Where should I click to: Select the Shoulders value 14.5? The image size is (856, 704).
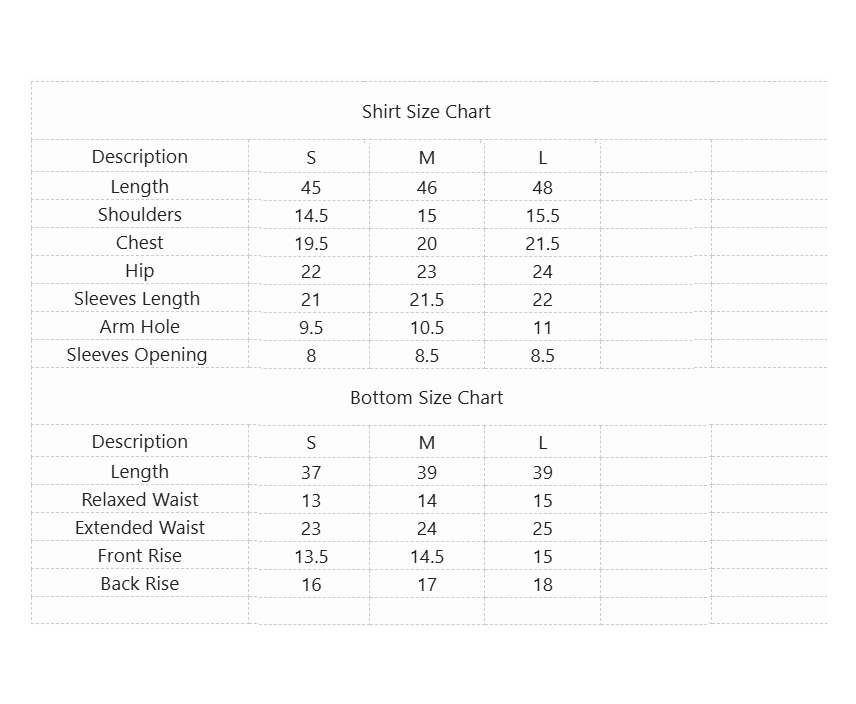311,216
